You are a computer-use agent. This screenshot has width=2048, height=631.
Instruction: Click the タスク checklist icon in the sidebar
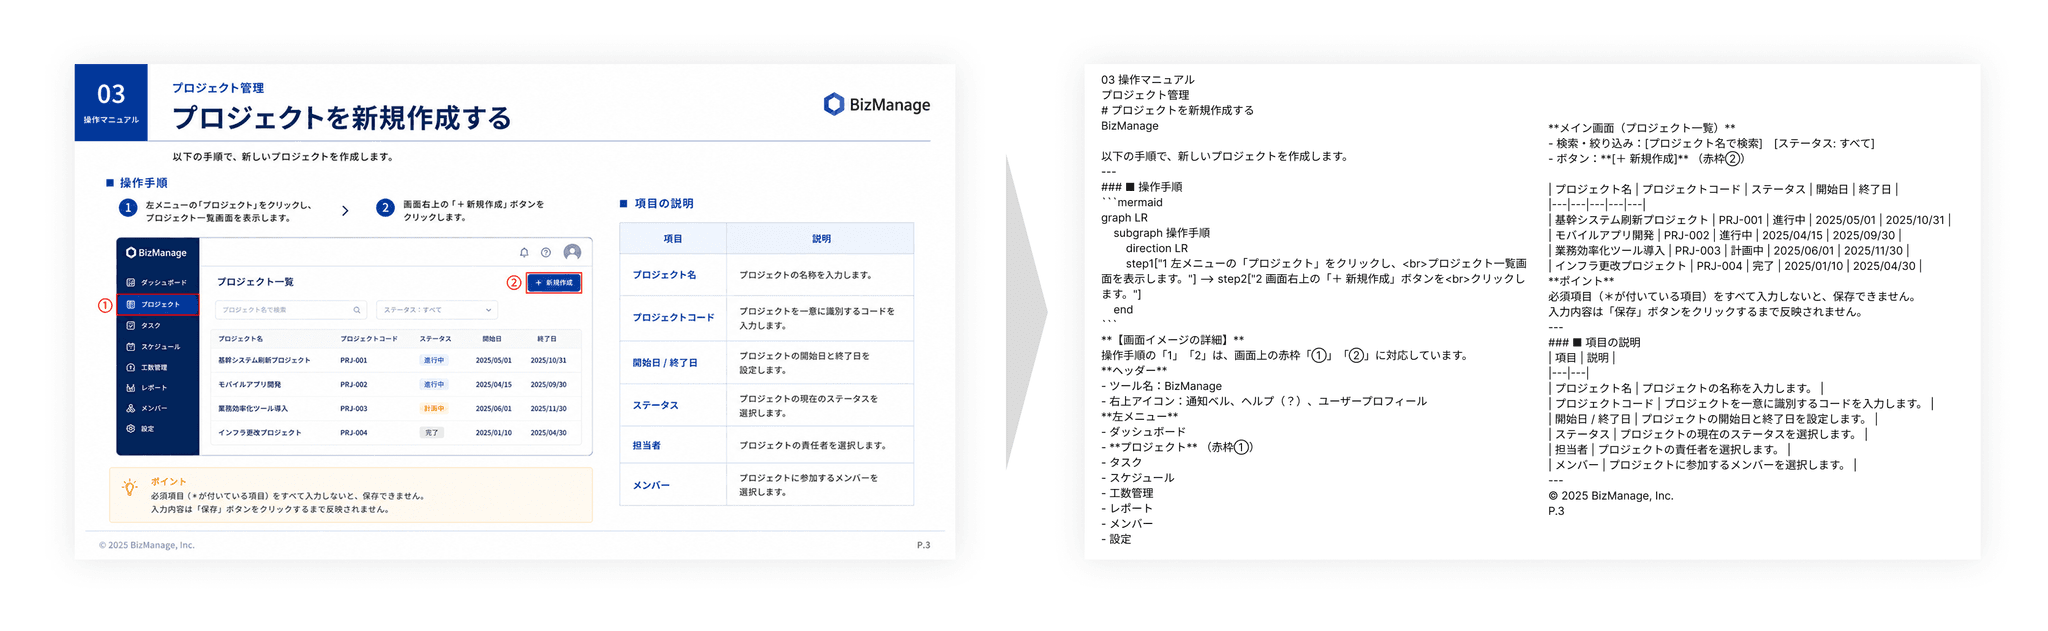click(x=131, y=326)
